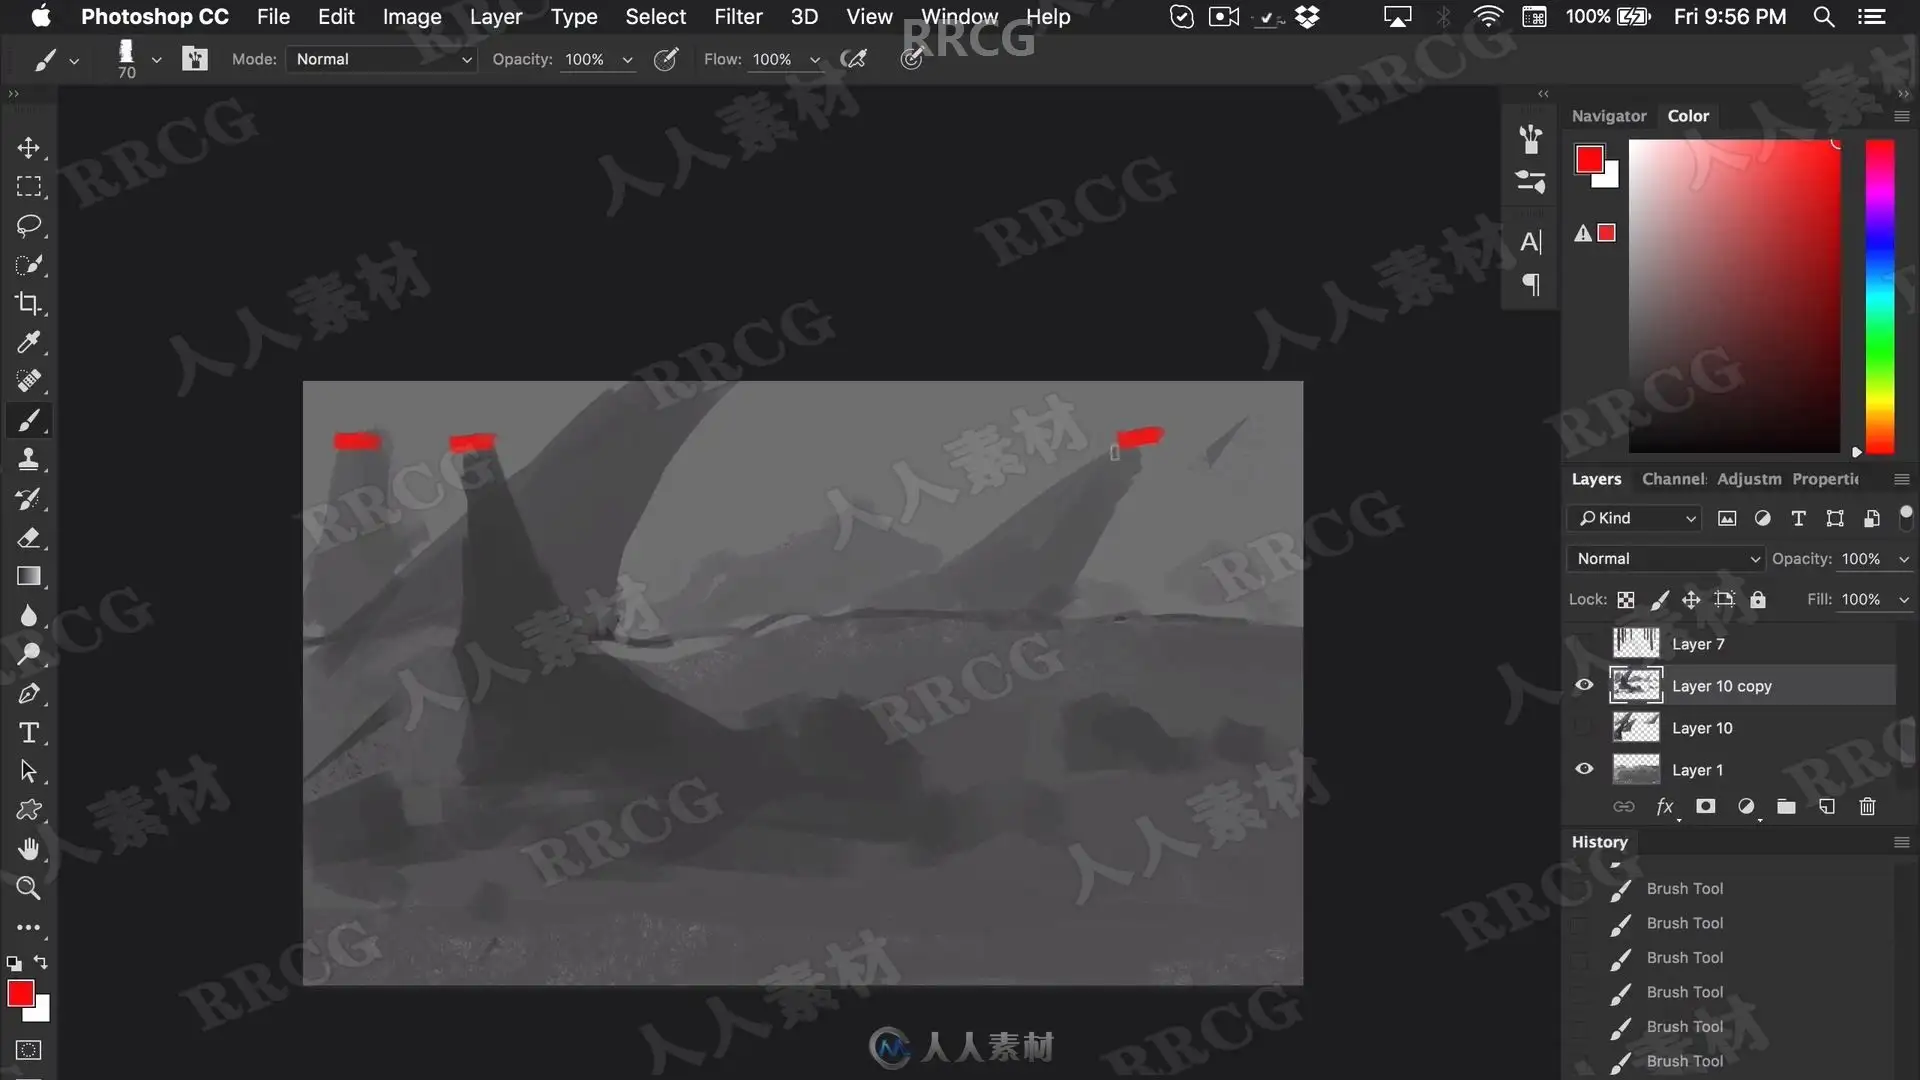Swap foreground and background colors

click(41, 962)
